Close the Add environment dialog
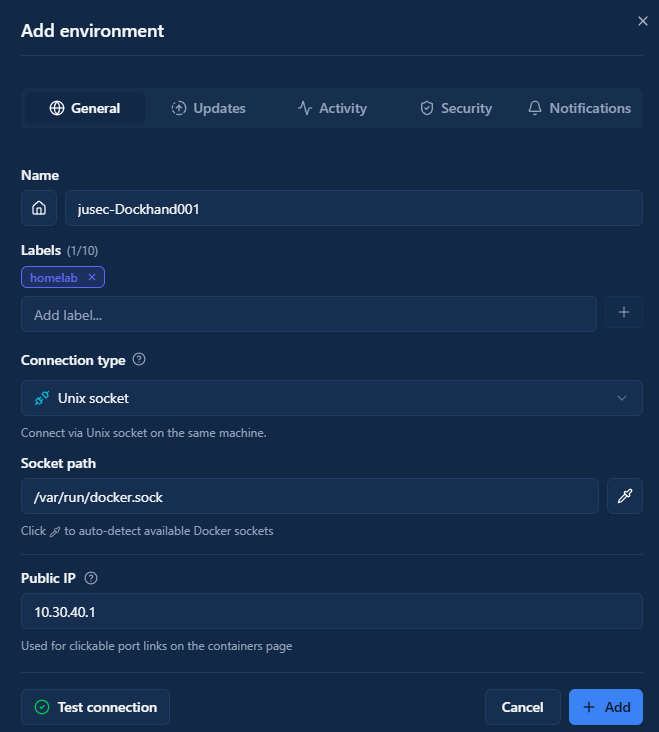The height and width of the screenshot is (732, 659). 642,21
